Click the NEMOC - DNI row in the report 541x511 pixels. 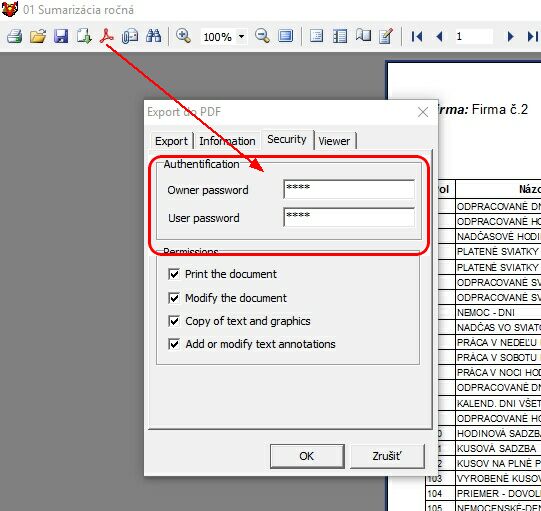486,313
